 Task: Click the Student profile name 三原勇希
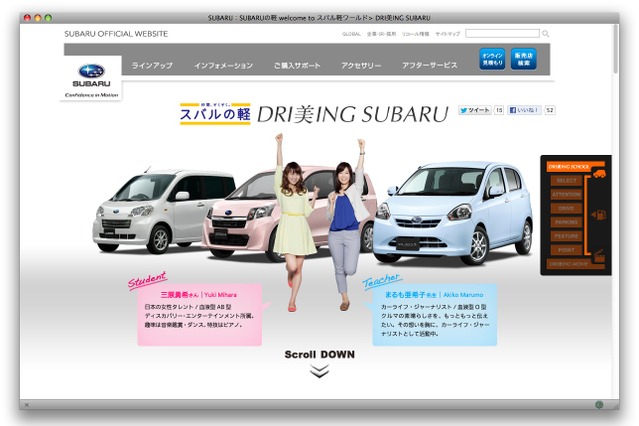pos(176,295)
